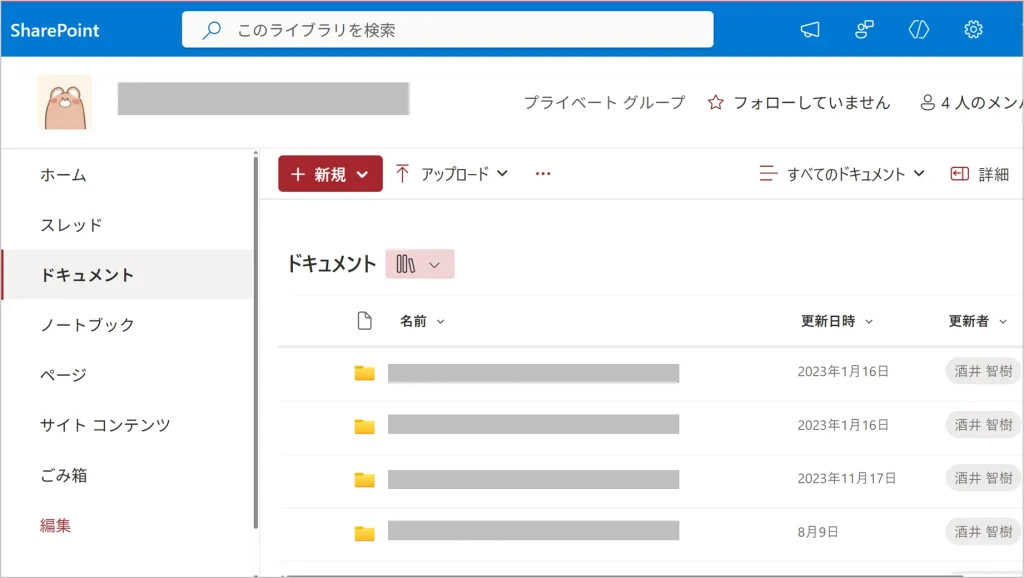This screenshot has height=578, width=1024.
Task: Go to ごみ箱 in the sidebar
Action: pyautogui.click(x=64, y=475)
